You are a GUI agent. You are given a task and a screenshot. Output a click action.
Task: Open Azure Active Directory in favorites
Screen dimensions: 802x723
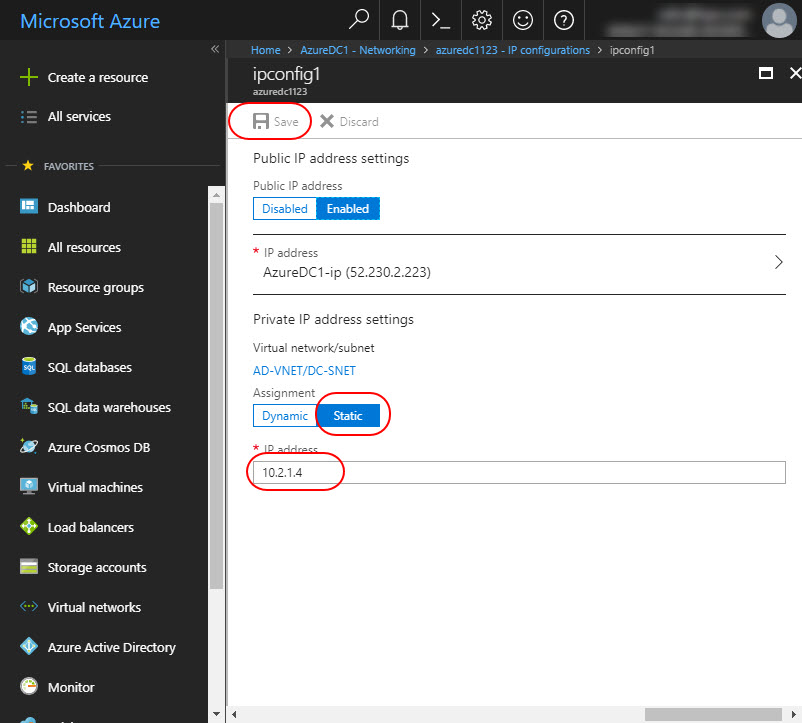pyautogui.click(x=112, y=647)
